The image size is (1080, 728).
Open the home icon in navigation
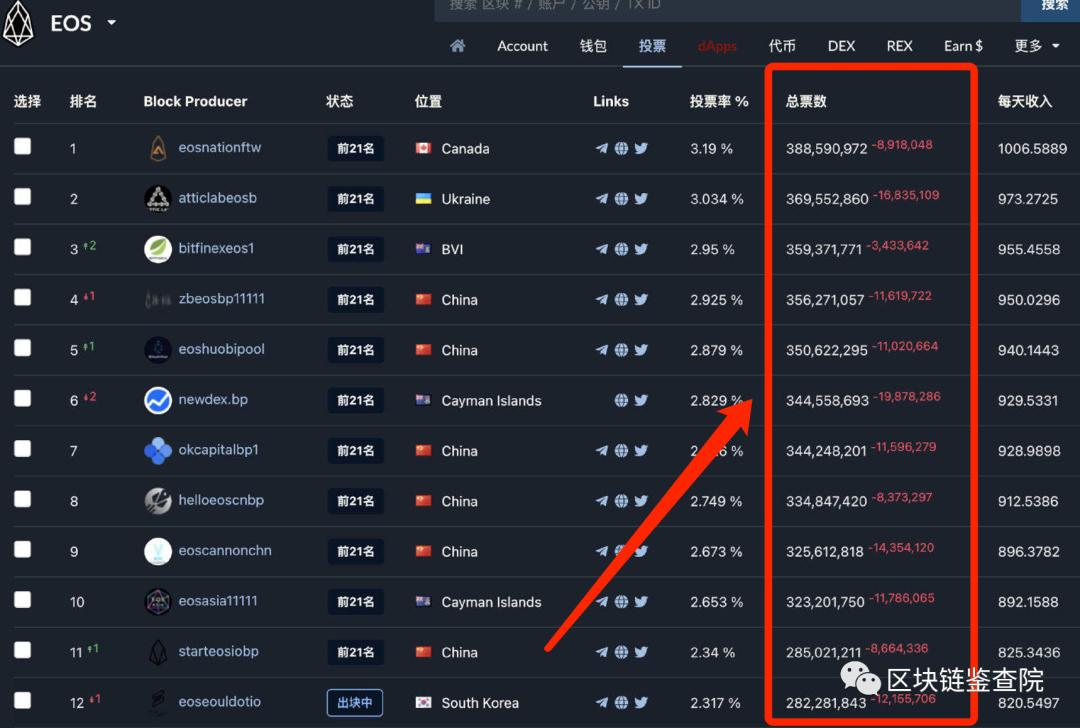pyautogui.click(x=457, y=46)
